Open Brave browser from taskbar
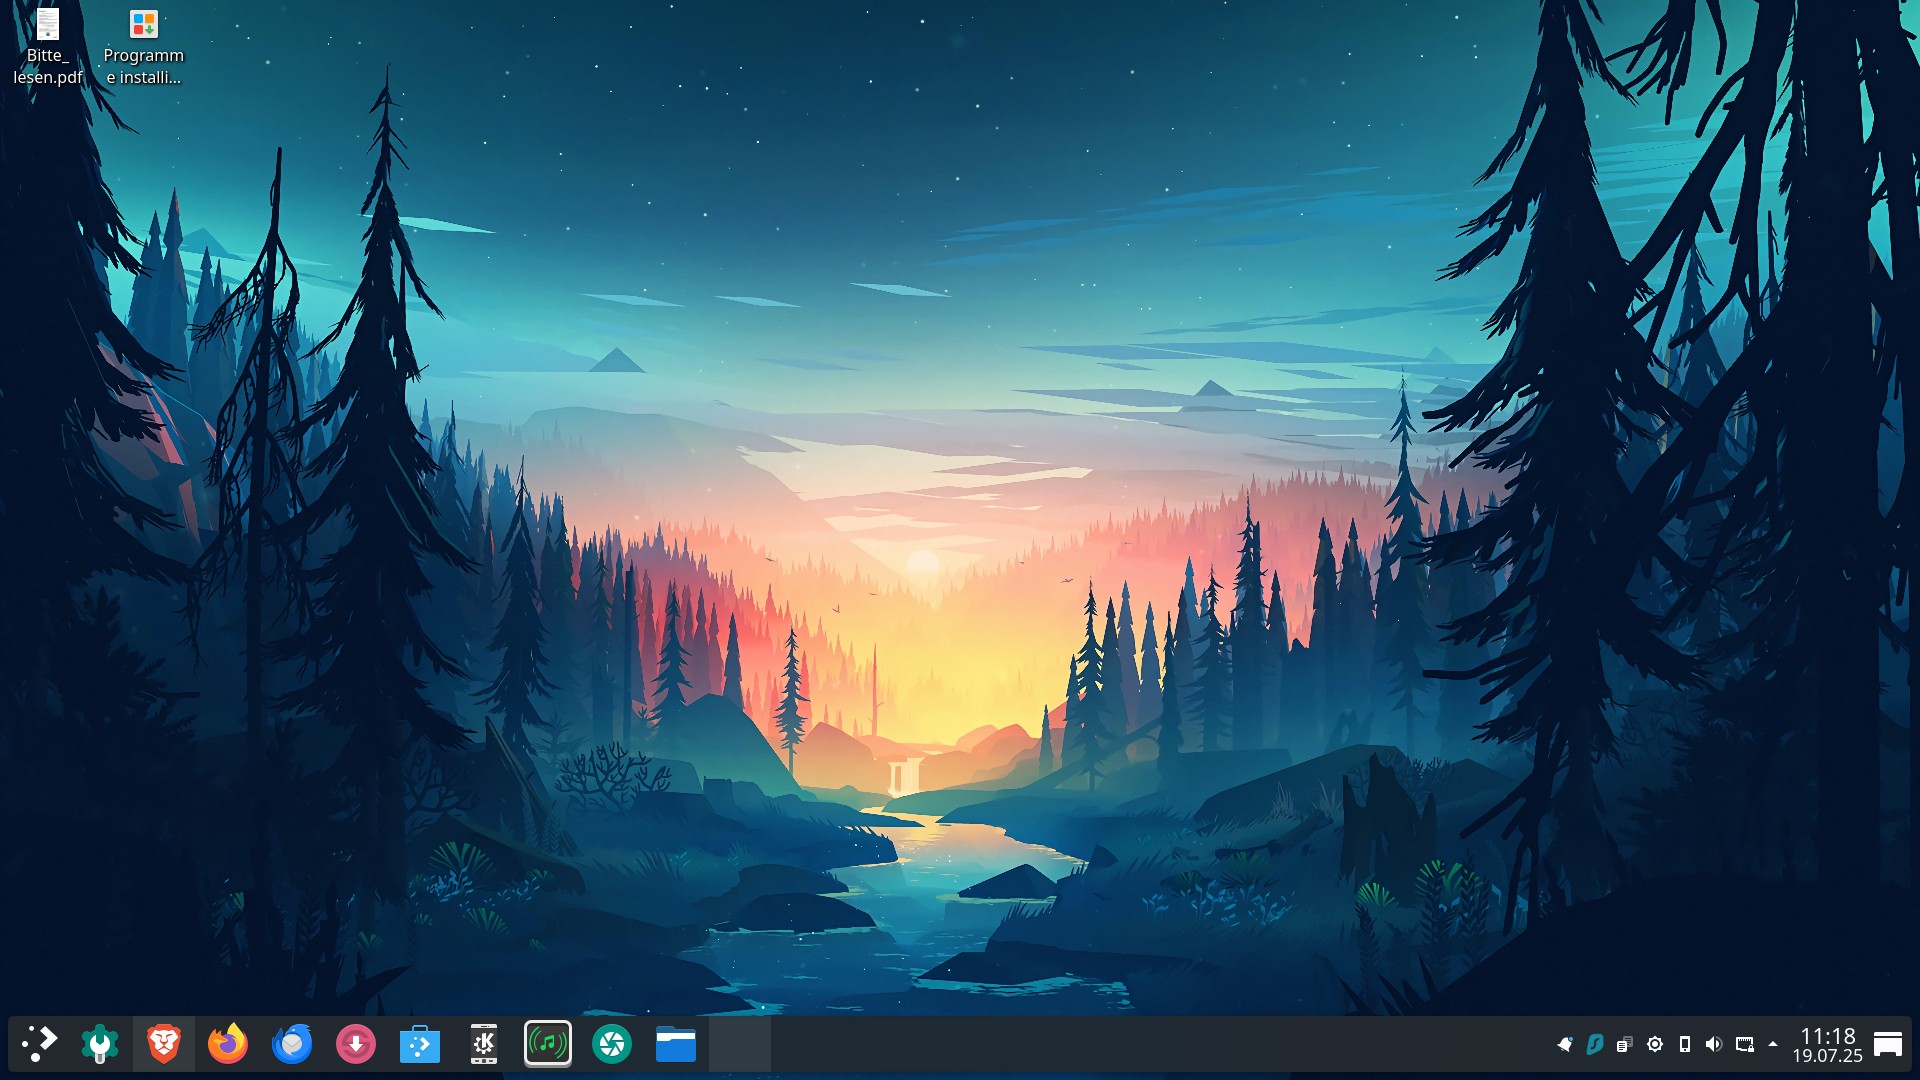1920x1080 pixels. (164, 1044)
